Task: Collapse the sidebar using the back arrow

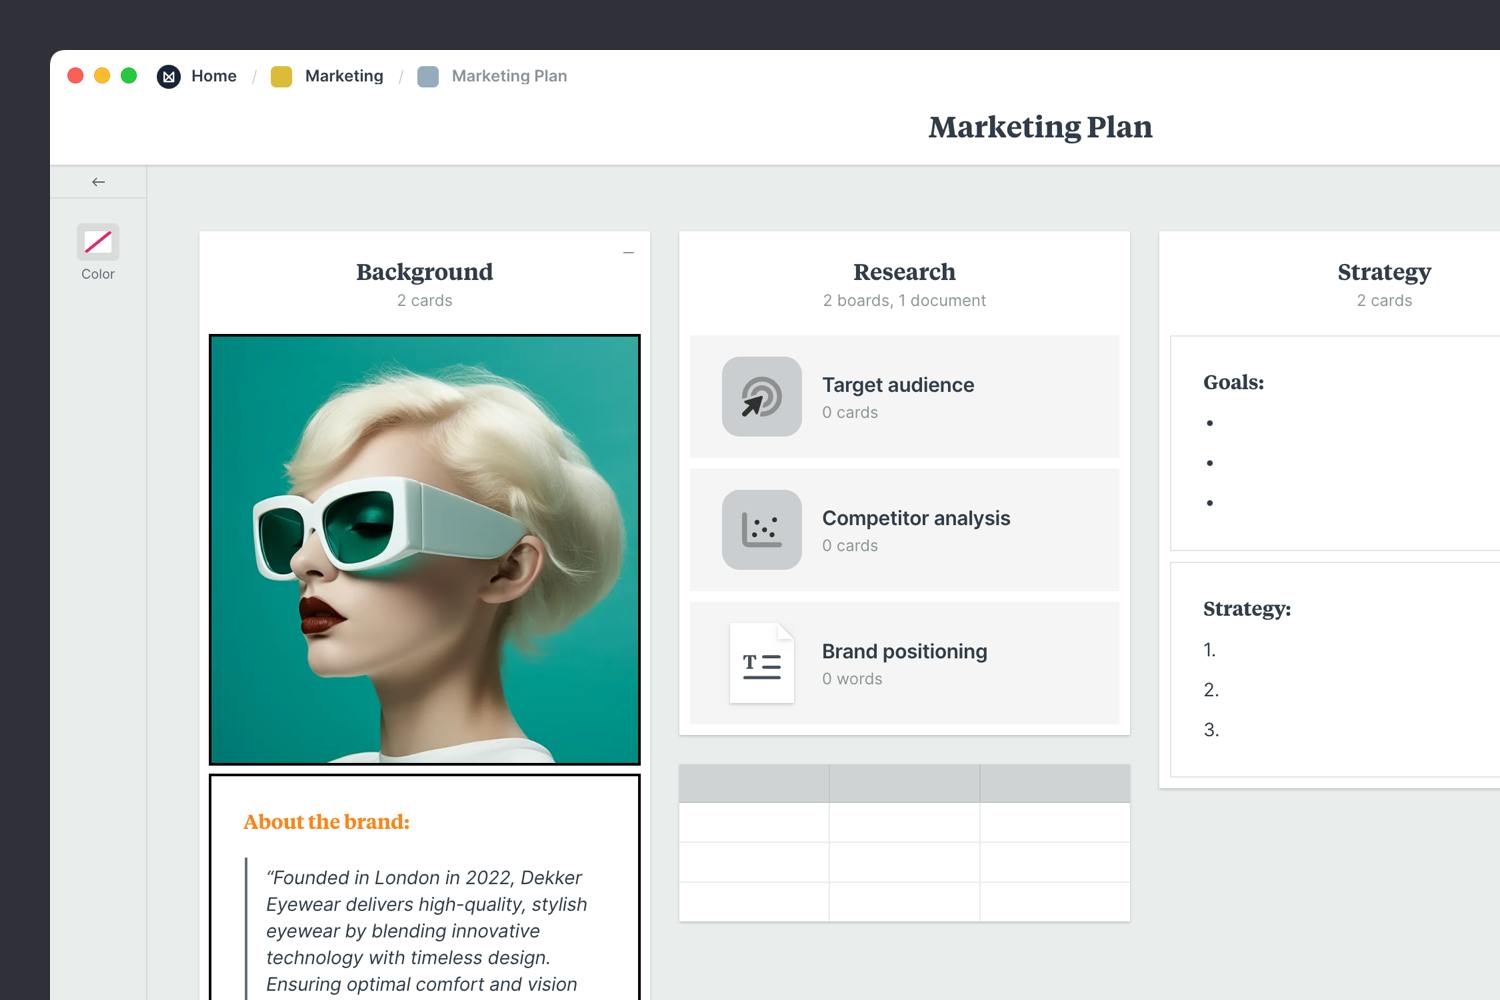Action: 97,181
